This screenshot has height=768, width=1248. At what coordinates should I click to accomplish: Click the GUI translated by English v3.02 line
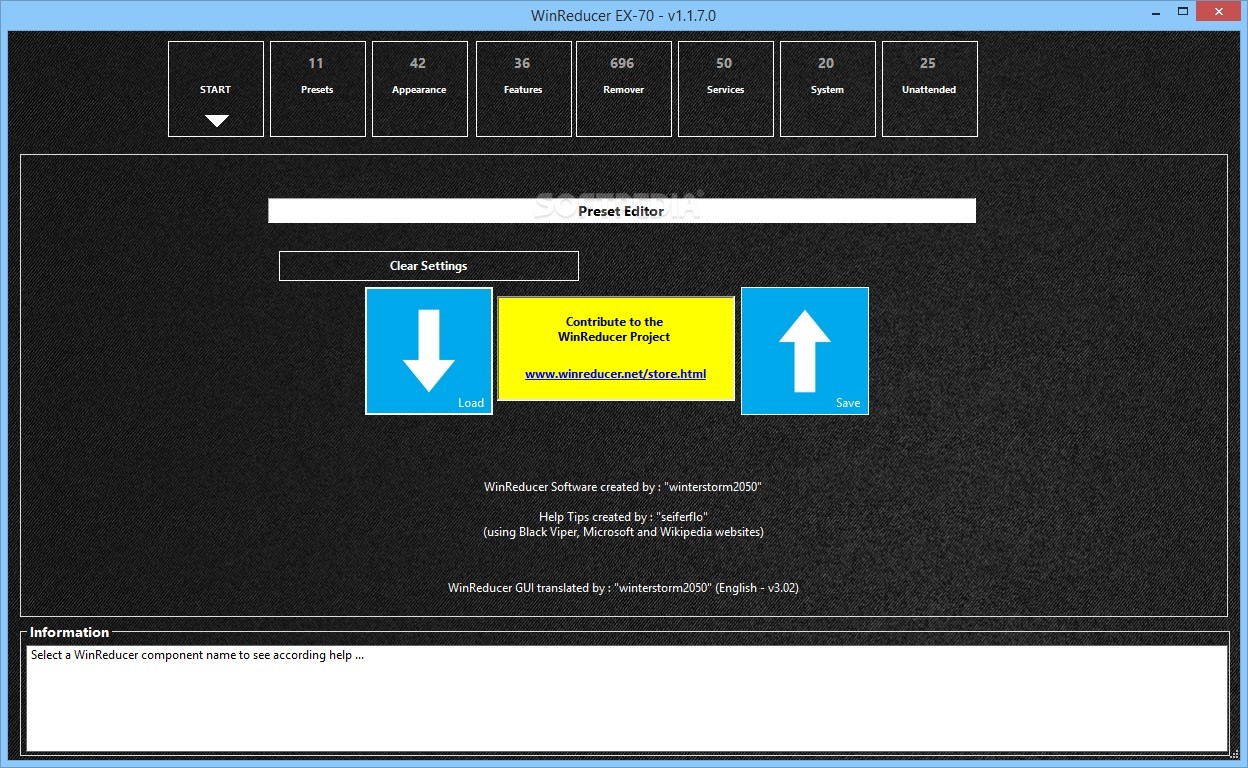(623, 588)
